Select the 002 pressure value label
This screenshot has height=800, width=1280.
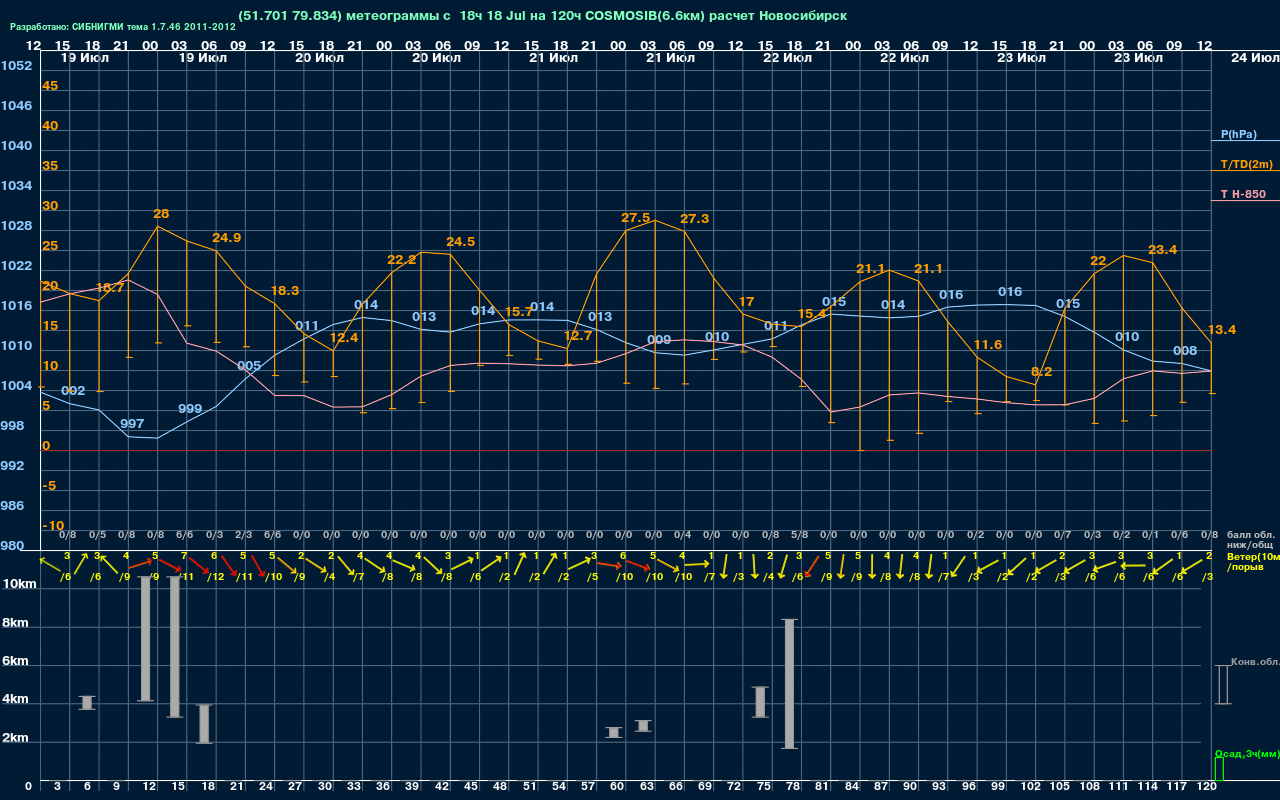click(x=73, y=391)
